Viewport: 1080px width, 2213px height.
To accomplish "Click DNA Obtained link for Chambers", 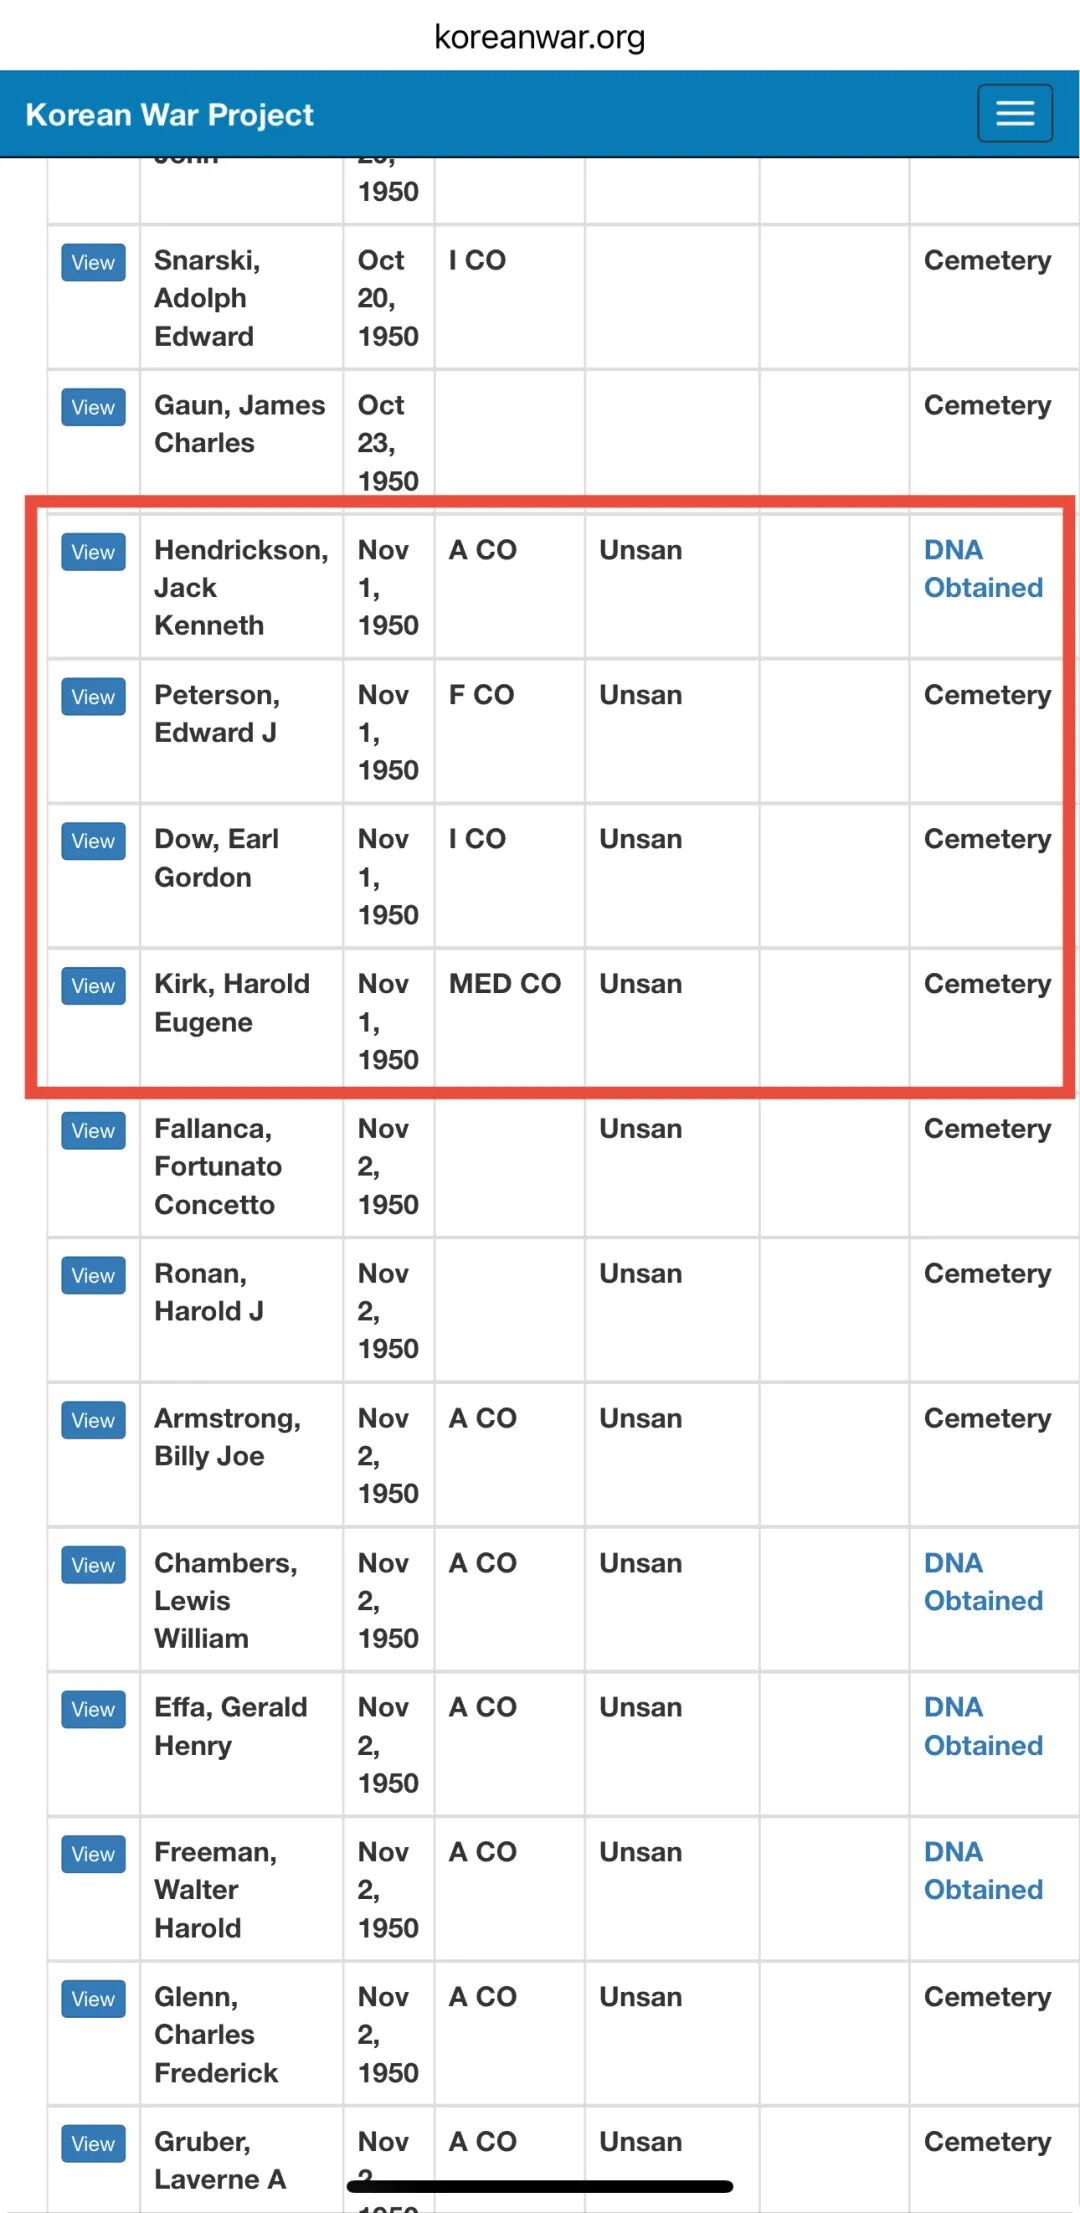I will tap(982, 1582).
